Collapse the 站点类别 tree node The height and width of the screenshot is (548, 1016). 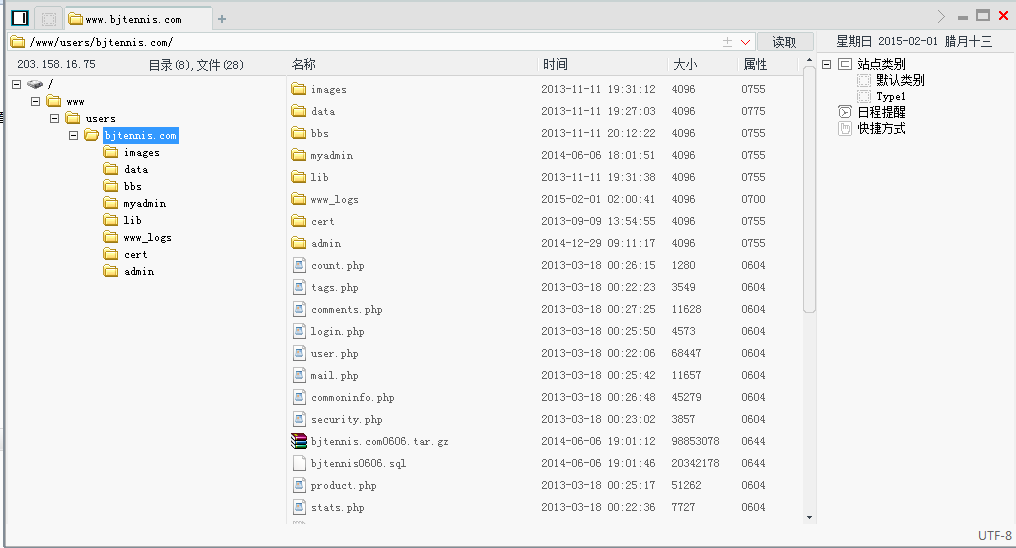(x=826, y=64)
